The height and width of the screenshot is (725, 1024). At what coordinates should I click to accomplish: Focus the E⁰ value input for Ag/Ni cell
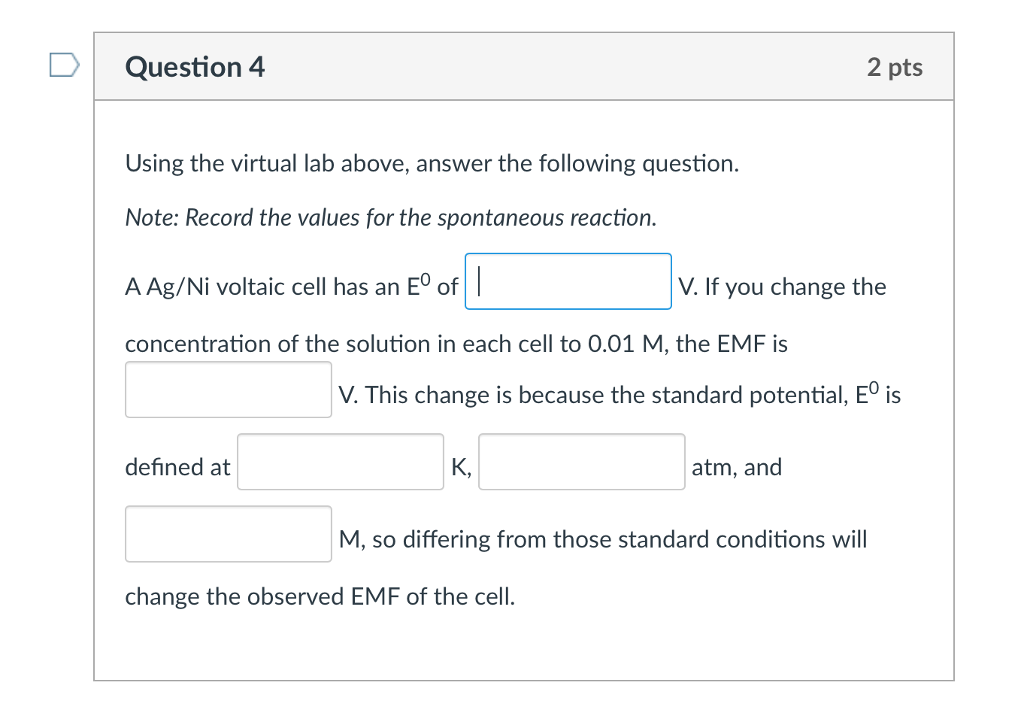coord(568,282)
